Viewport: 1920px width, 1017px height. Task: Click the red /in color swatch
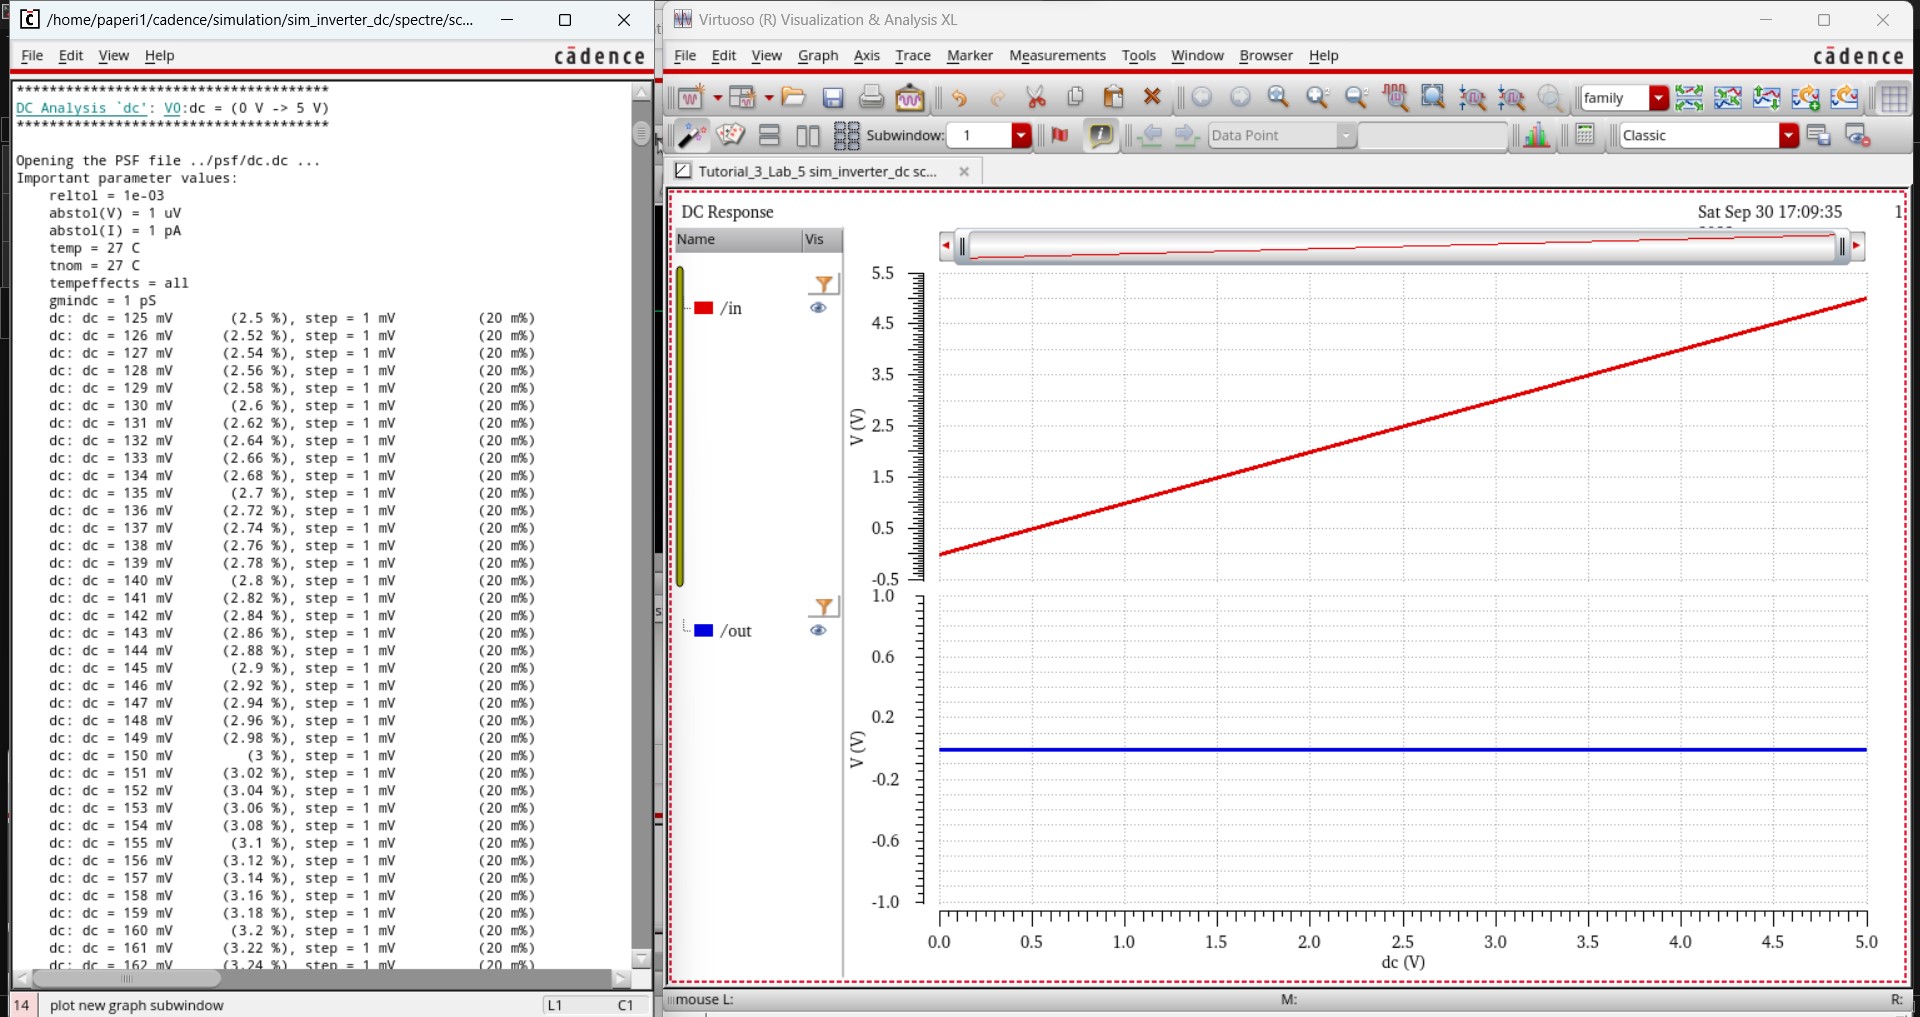[x=704, y=309]
